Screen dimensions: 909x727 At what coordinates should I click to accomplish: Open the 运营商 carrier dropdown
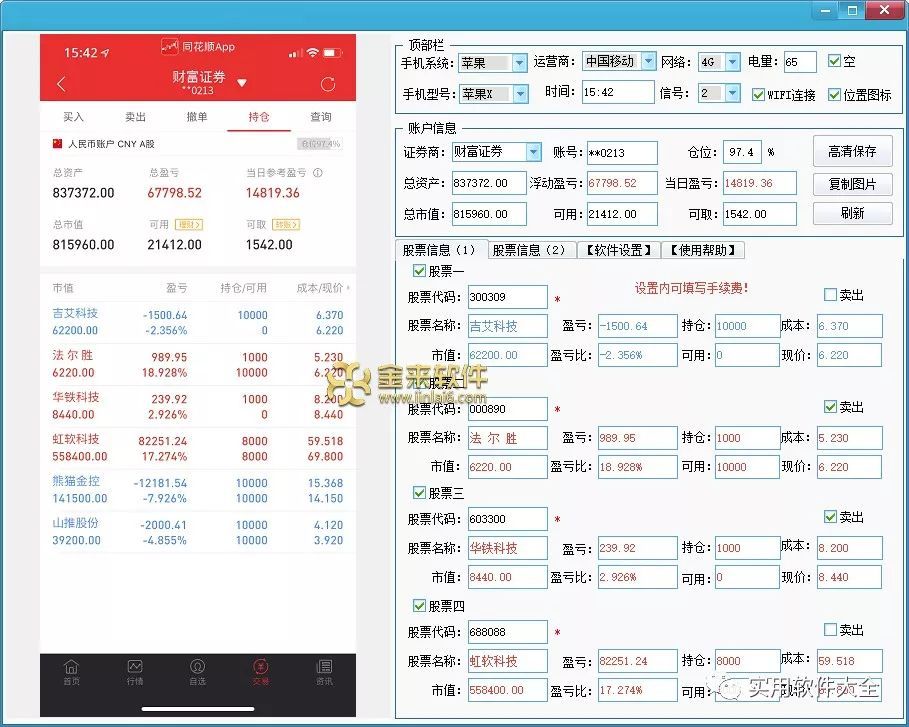click(649, 61)
